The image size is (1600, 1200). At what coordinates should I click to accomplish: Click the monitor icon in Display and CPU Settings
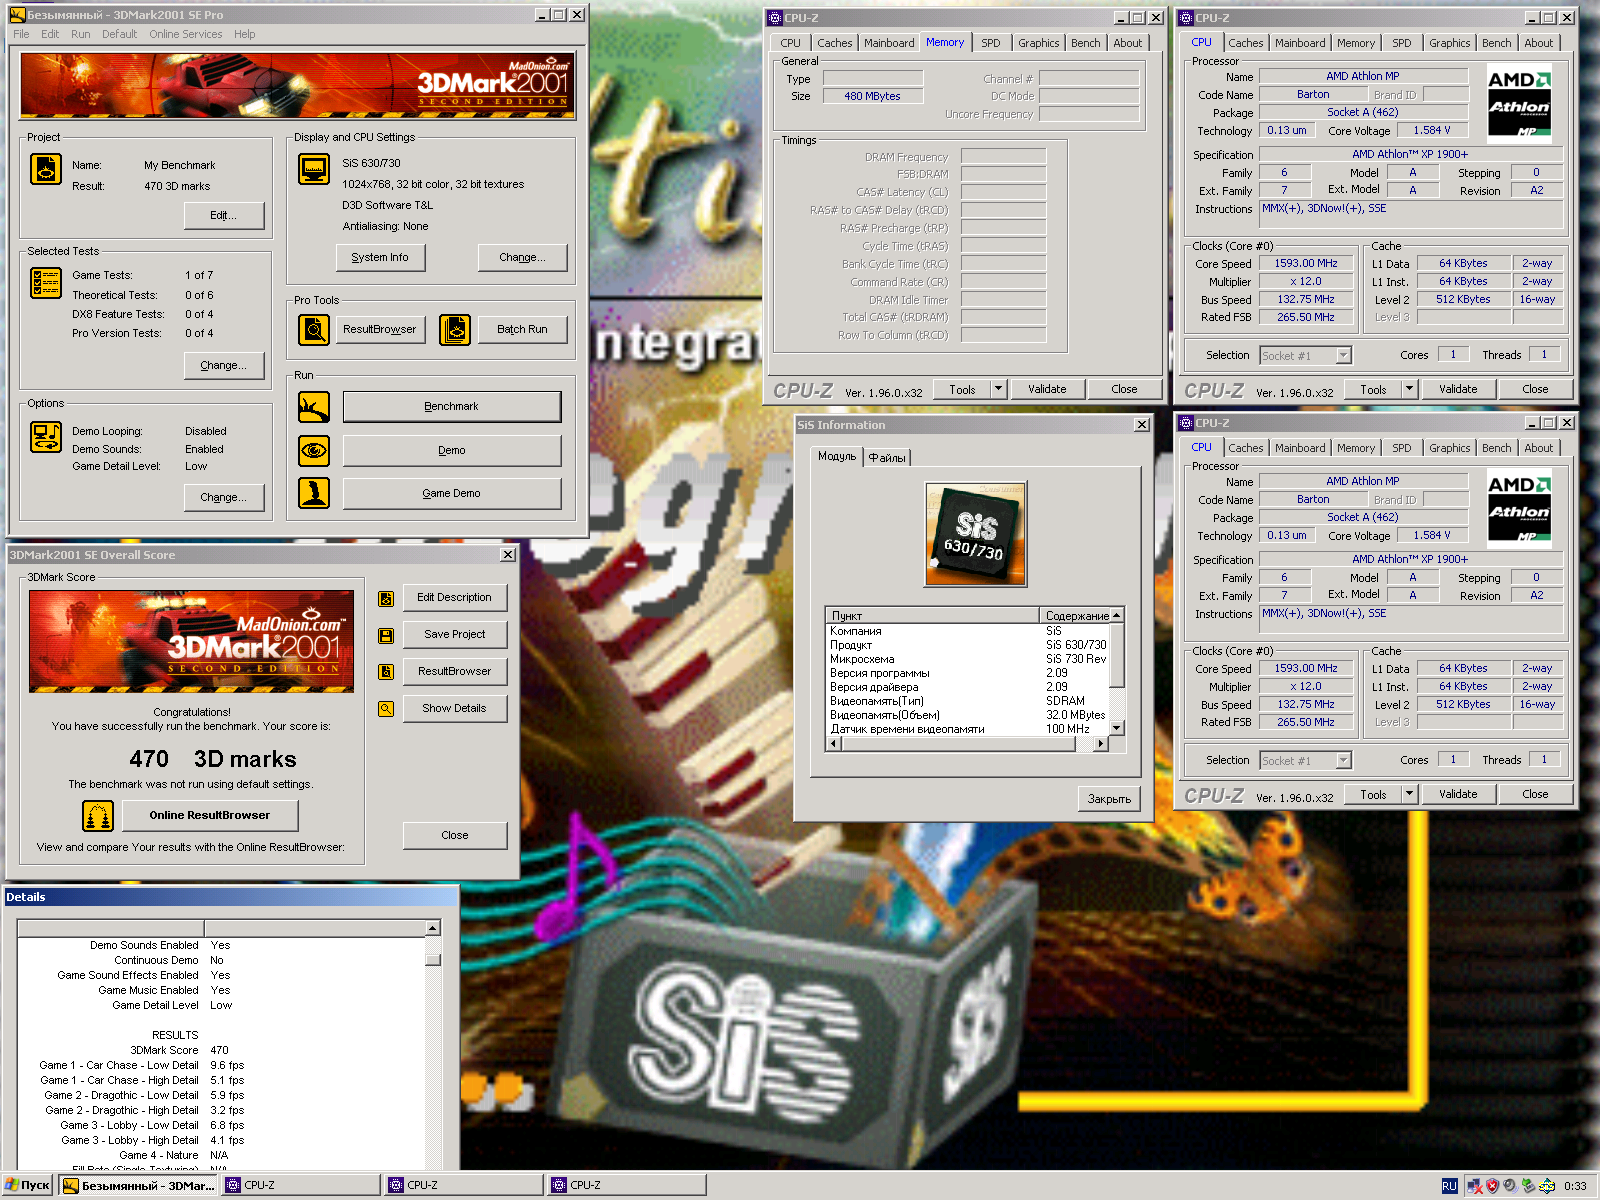(x=314, y=169)
